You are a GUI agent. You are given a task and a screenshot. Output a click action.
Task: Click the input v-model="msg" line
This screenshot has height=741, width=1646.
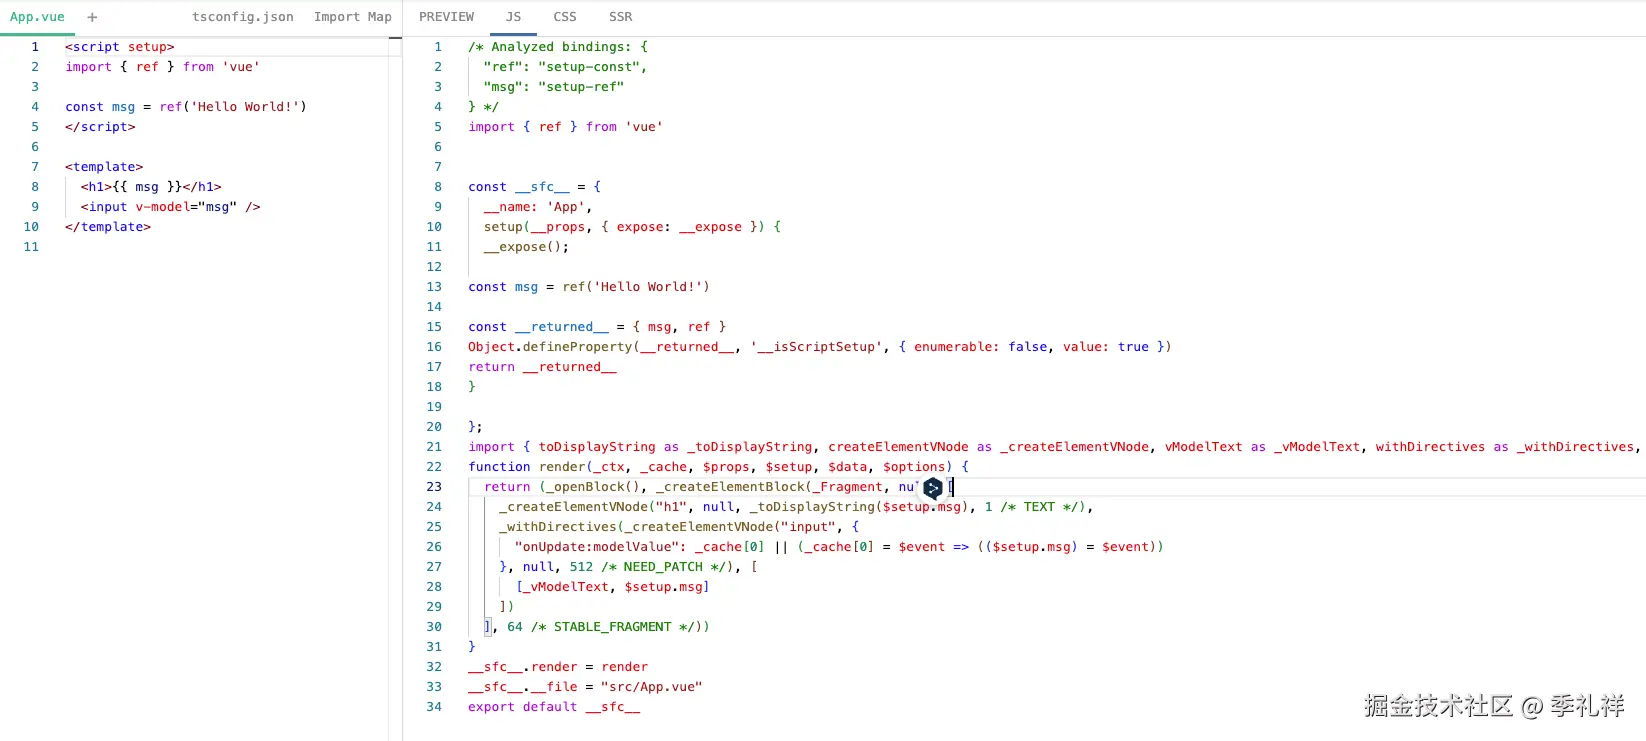170,207
